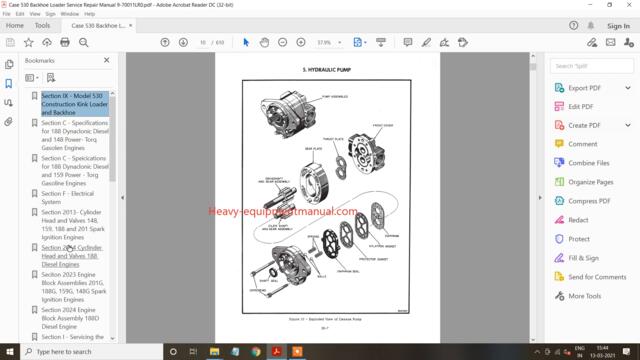Open the sign document pen icon
640x360 pixels.
click(x=444, y=42)
